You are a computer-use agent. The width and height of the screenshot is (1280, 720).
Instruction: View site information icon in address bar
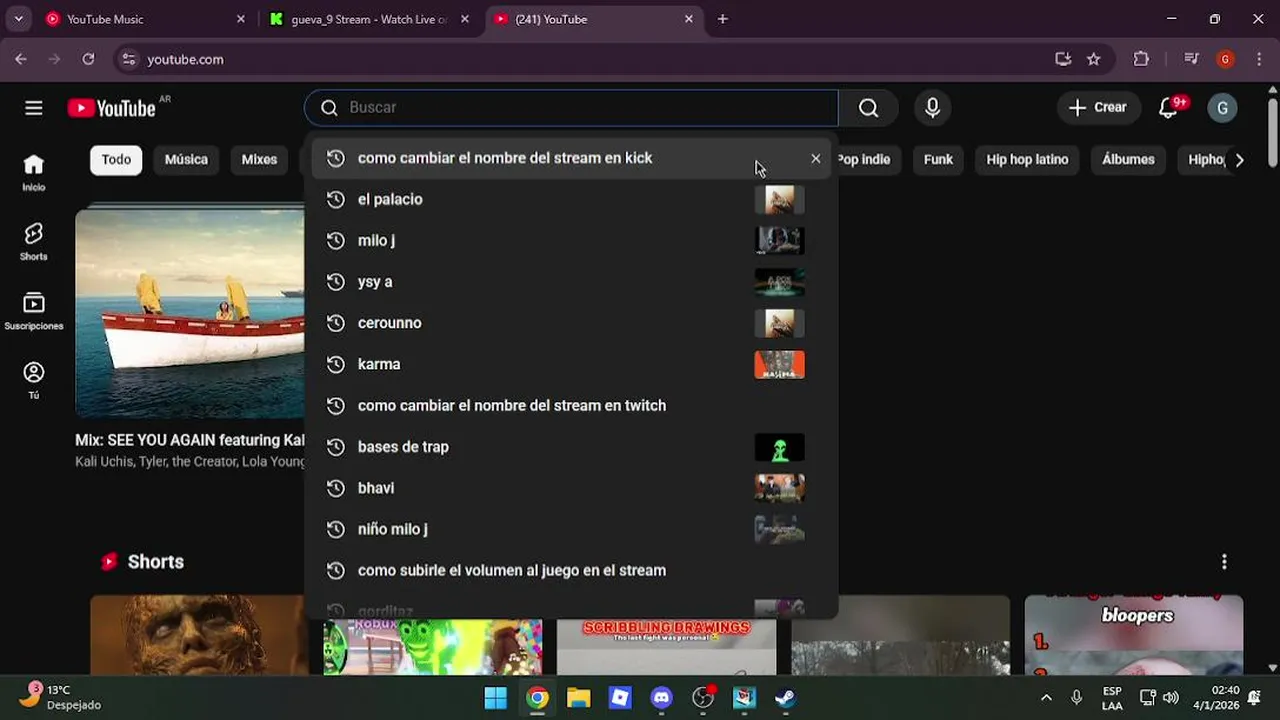(x=128, y=59)
